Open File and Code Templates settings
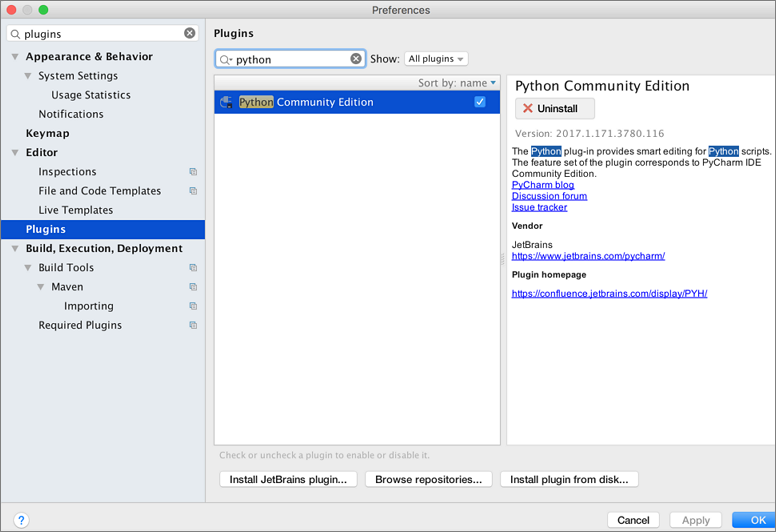 100,191
